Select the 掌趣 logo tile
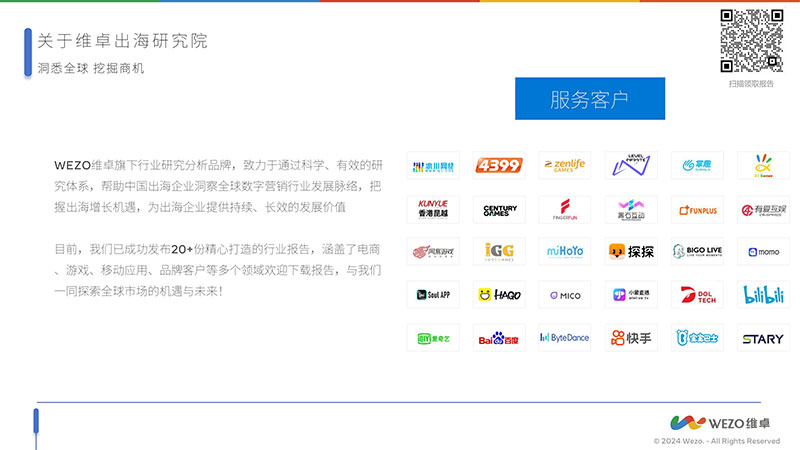 [697, 165]
